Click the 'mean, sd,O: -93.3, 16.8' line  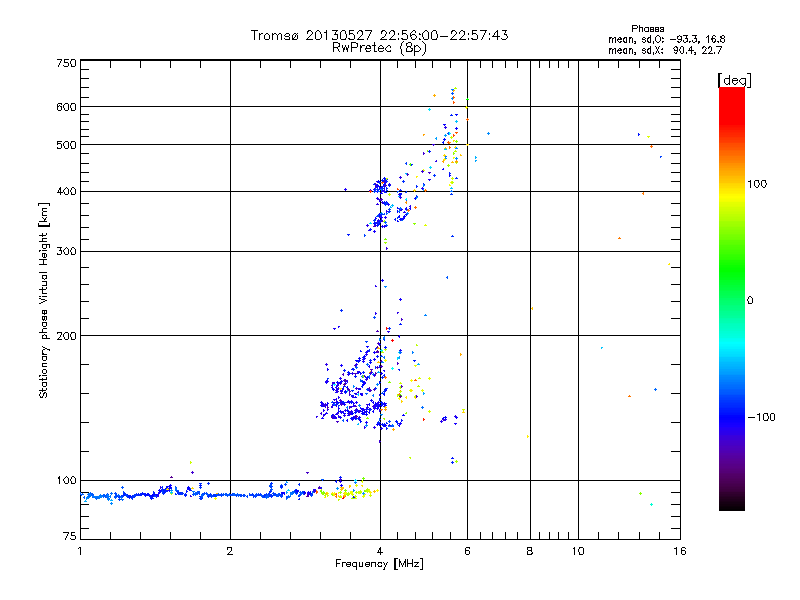(x=666, y=39)
